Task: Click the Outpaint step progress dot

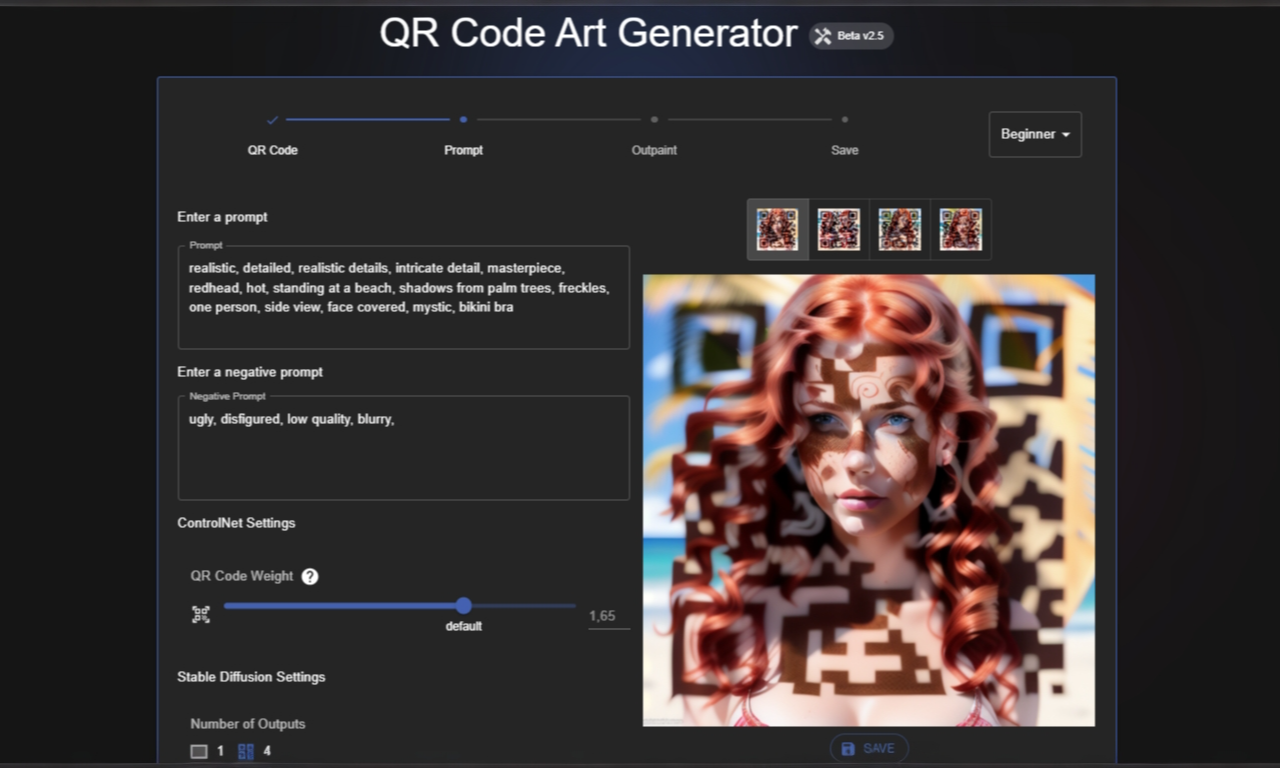Action: coord(654,119)
